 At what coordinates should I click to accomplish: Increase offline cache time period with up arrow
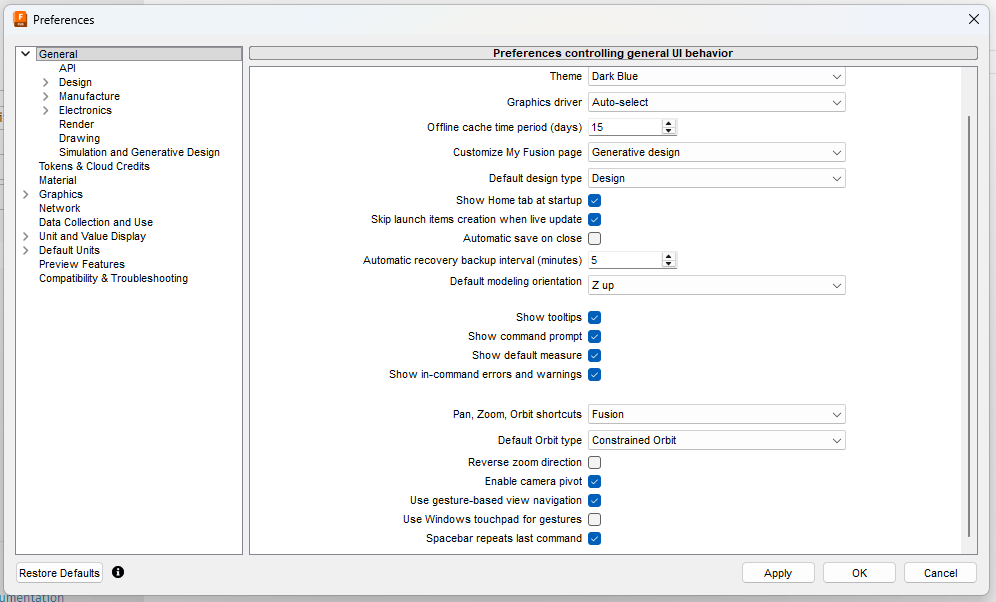[x=669, y=123]
